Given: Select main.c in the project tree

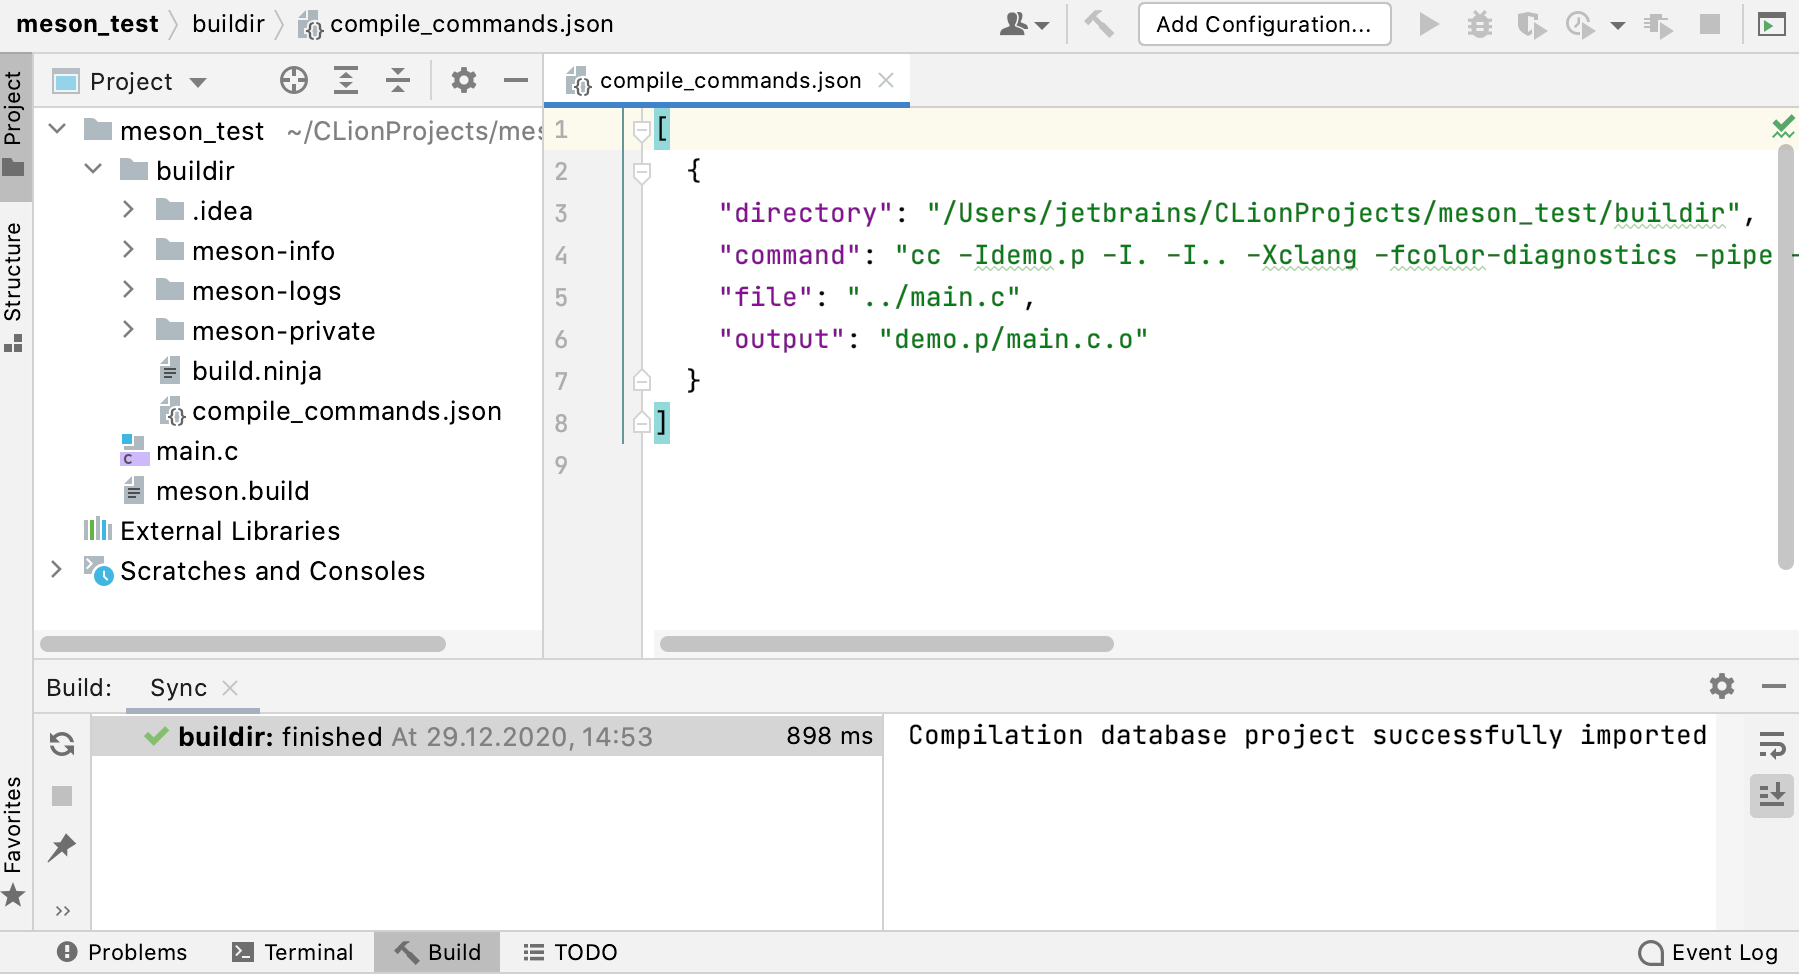Looking at the screenshot, I should click(198, 451).
